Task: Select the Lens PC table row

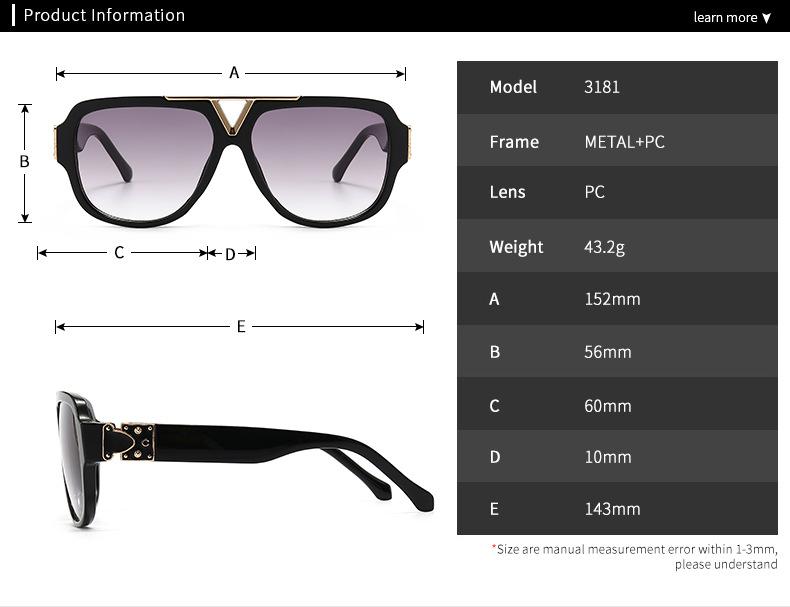Action: click(x=617, y=193)
